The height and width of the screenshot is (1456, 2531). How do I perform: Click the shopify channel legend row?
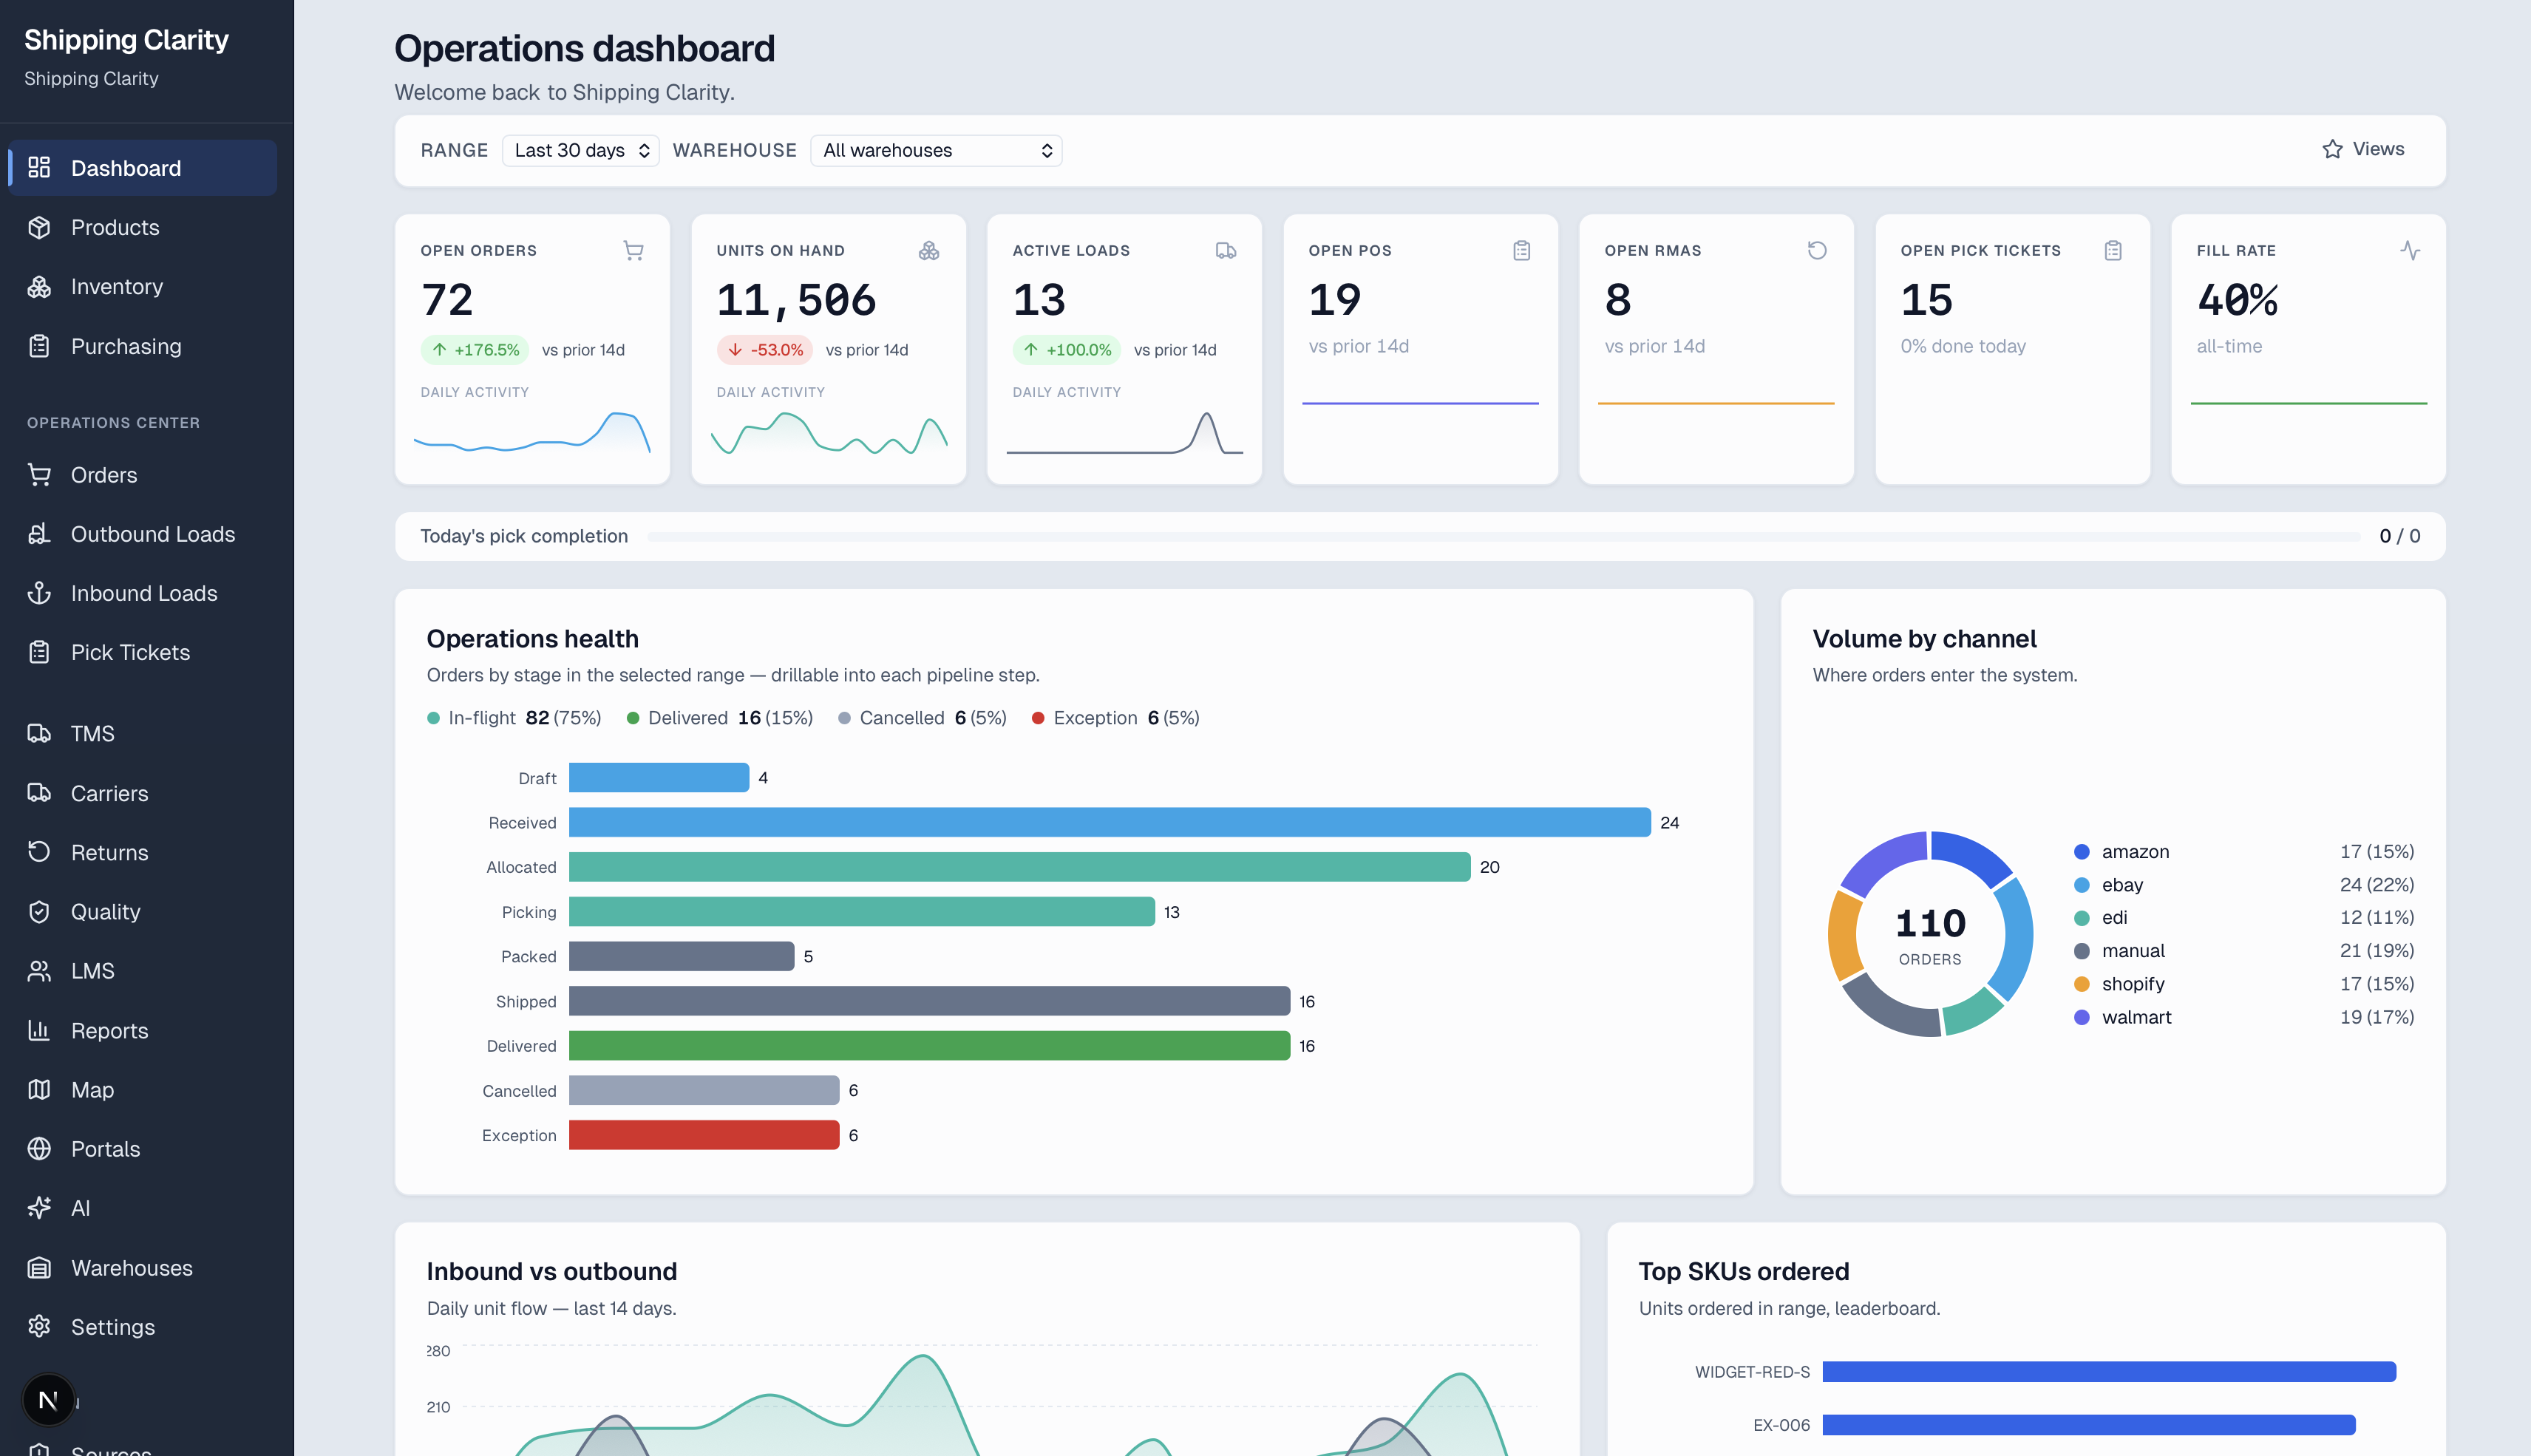(2244, 984)
